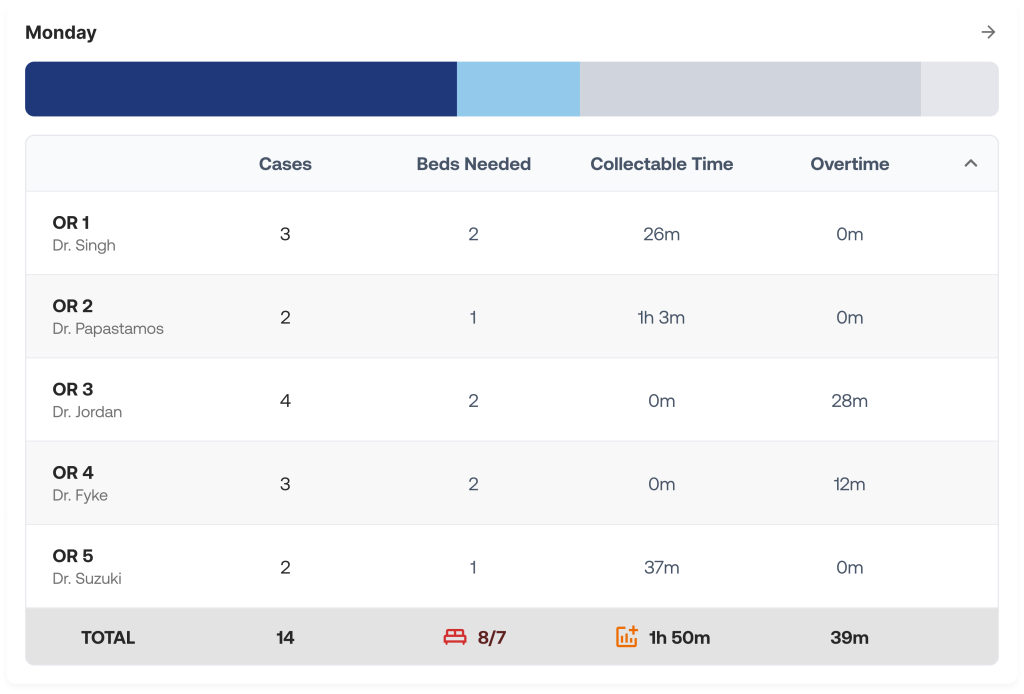Click OR 2 beds needed value 1
1024x694 pixels.
[473, 318]
